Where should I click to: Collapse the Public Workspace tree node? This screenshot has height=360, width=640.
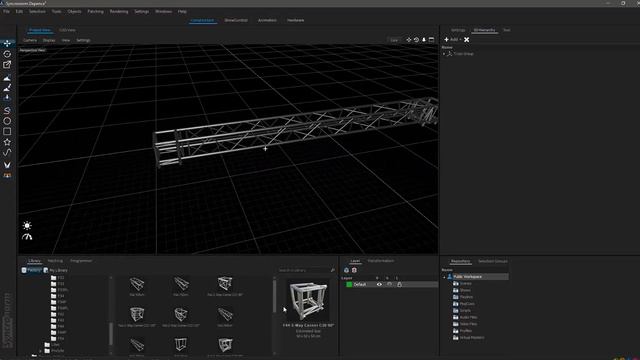click(x=444, y=277)
